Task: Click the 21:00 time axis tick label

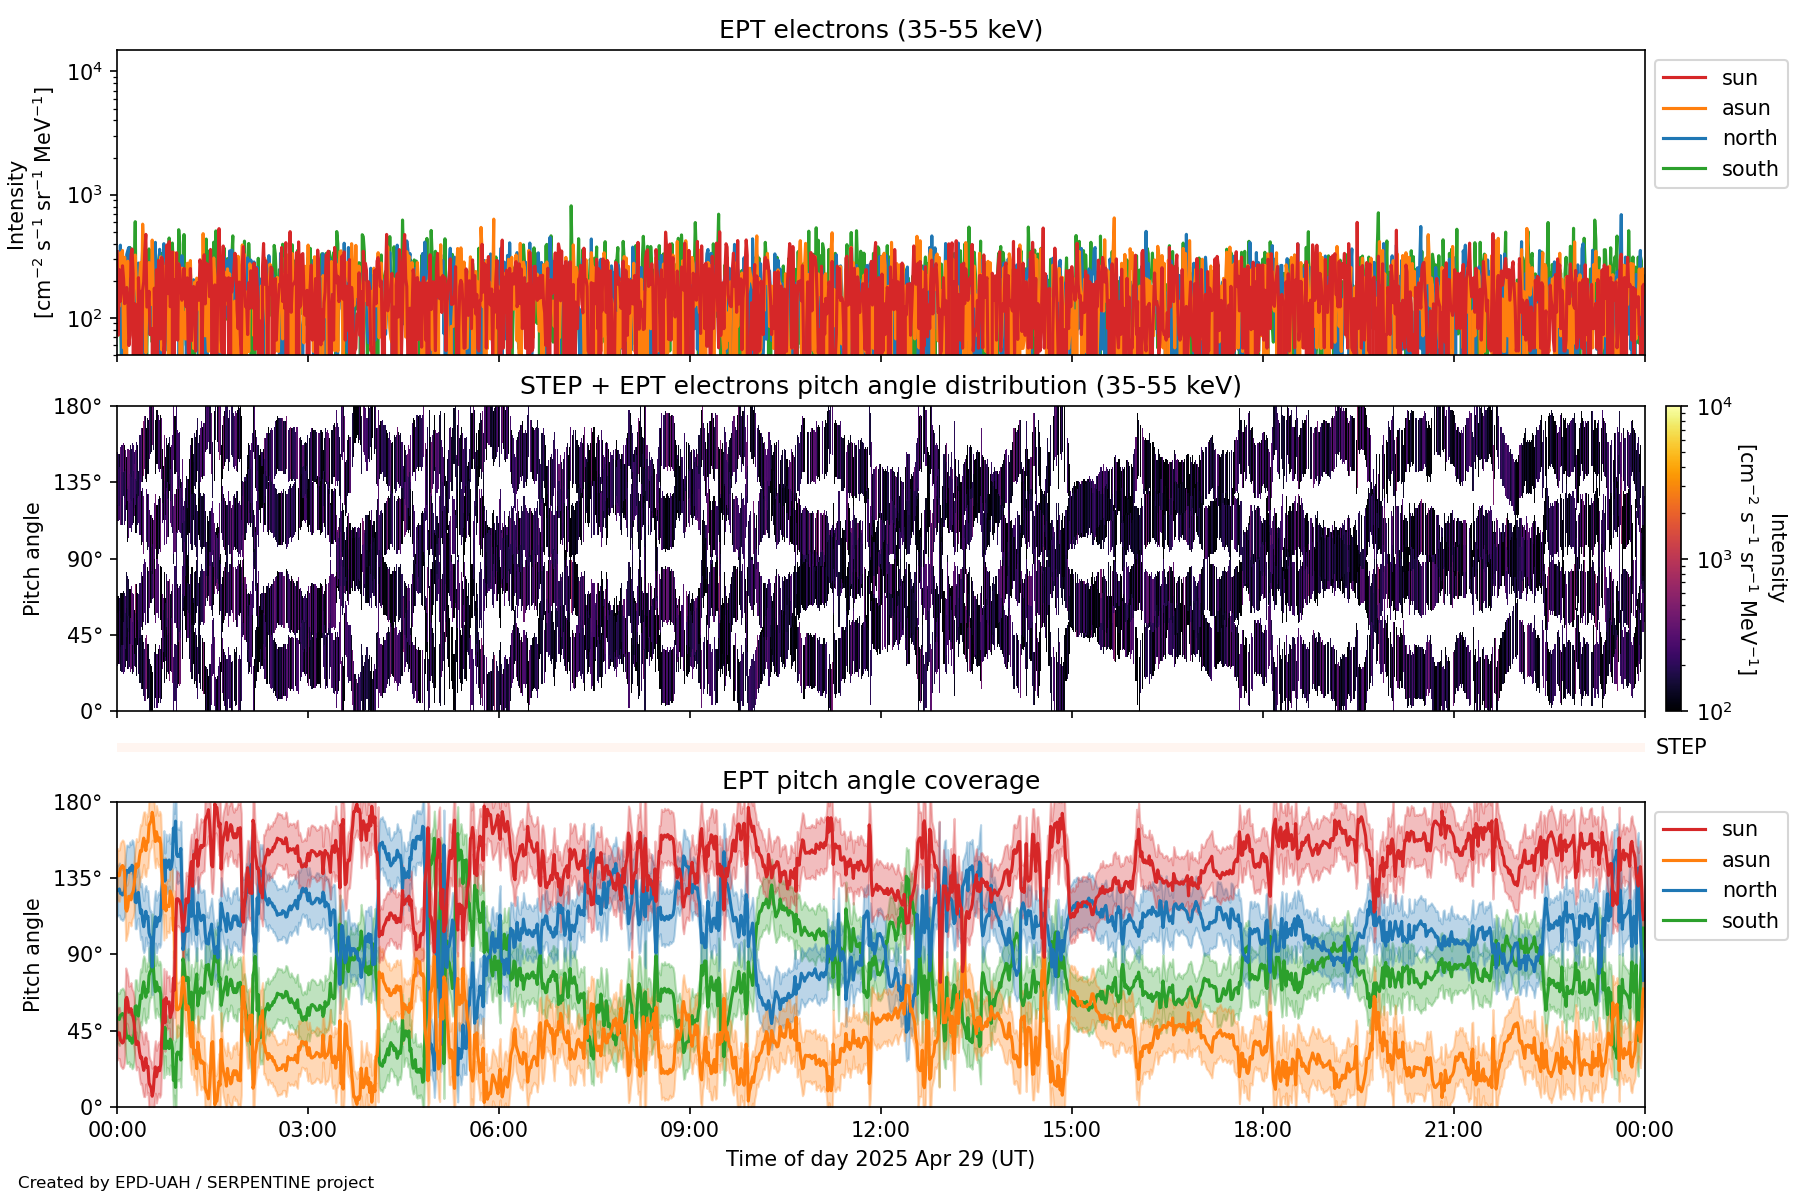Action: pos(1453,1131)
